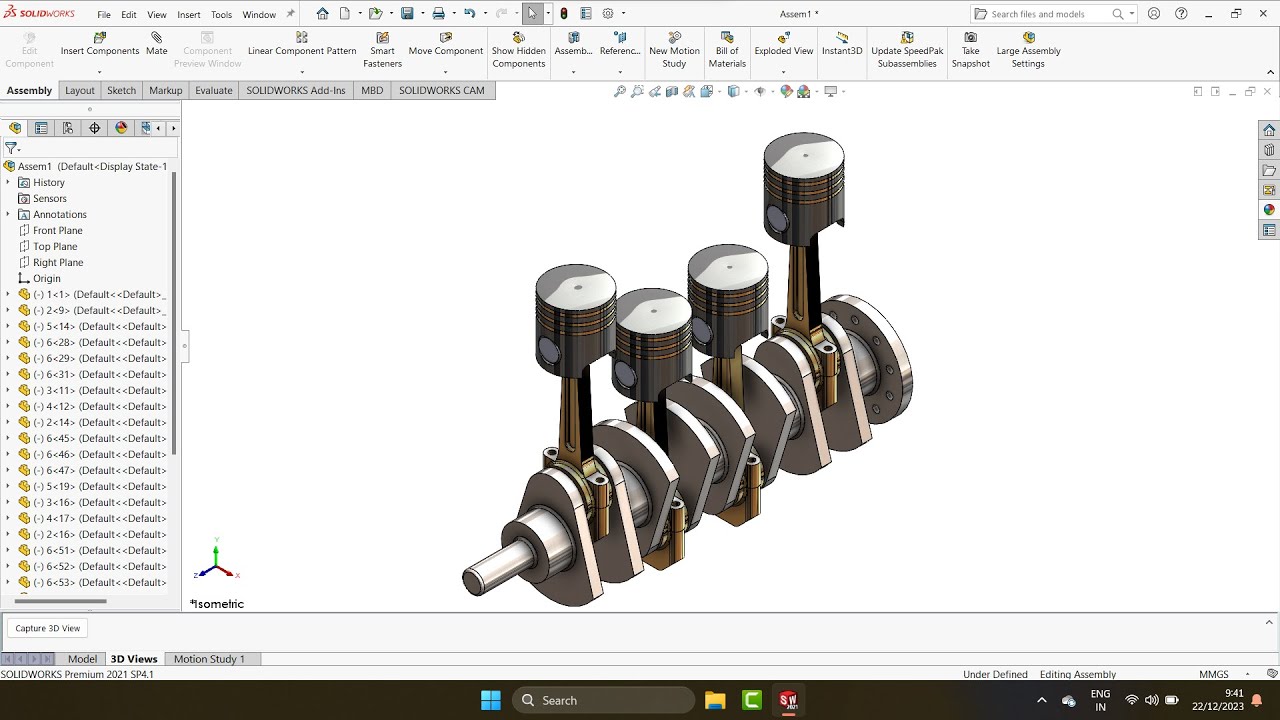Viewport: 1280px width, 720px height.
Task: Click Edit Appearance in view toolbar
Action: [x=786, y=91]
